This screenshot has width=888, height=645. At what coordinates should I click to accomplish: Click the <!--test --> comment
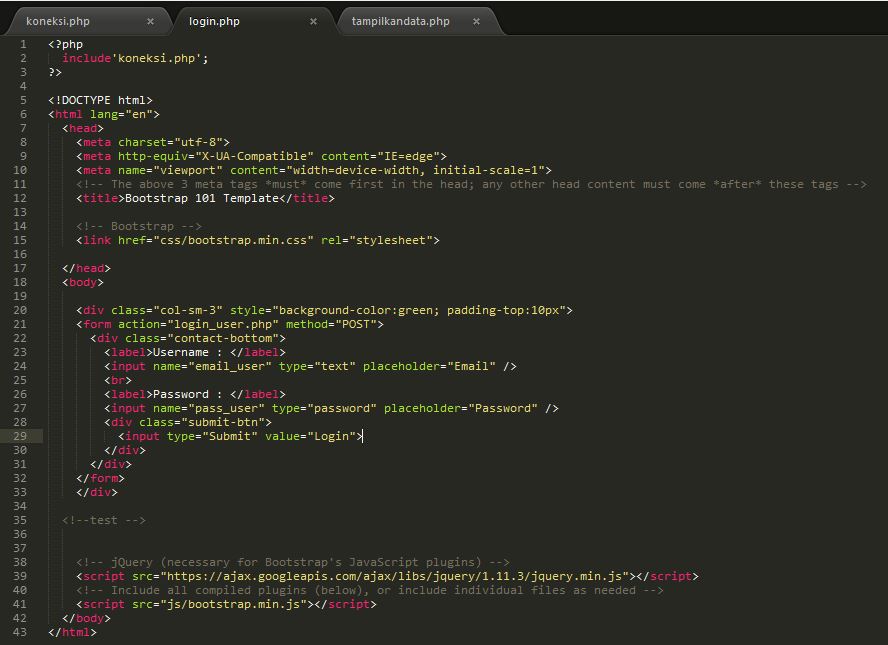[x=104, y=520]
